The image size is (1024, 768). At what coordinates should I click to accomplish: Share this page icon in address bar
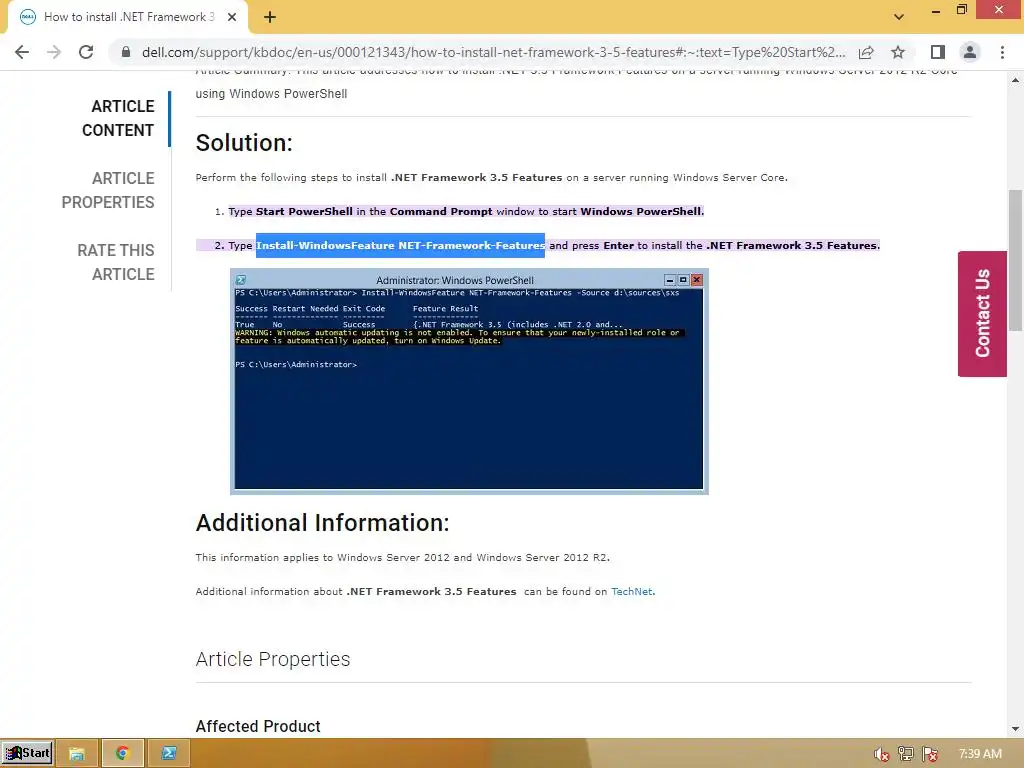click(866, 52)
